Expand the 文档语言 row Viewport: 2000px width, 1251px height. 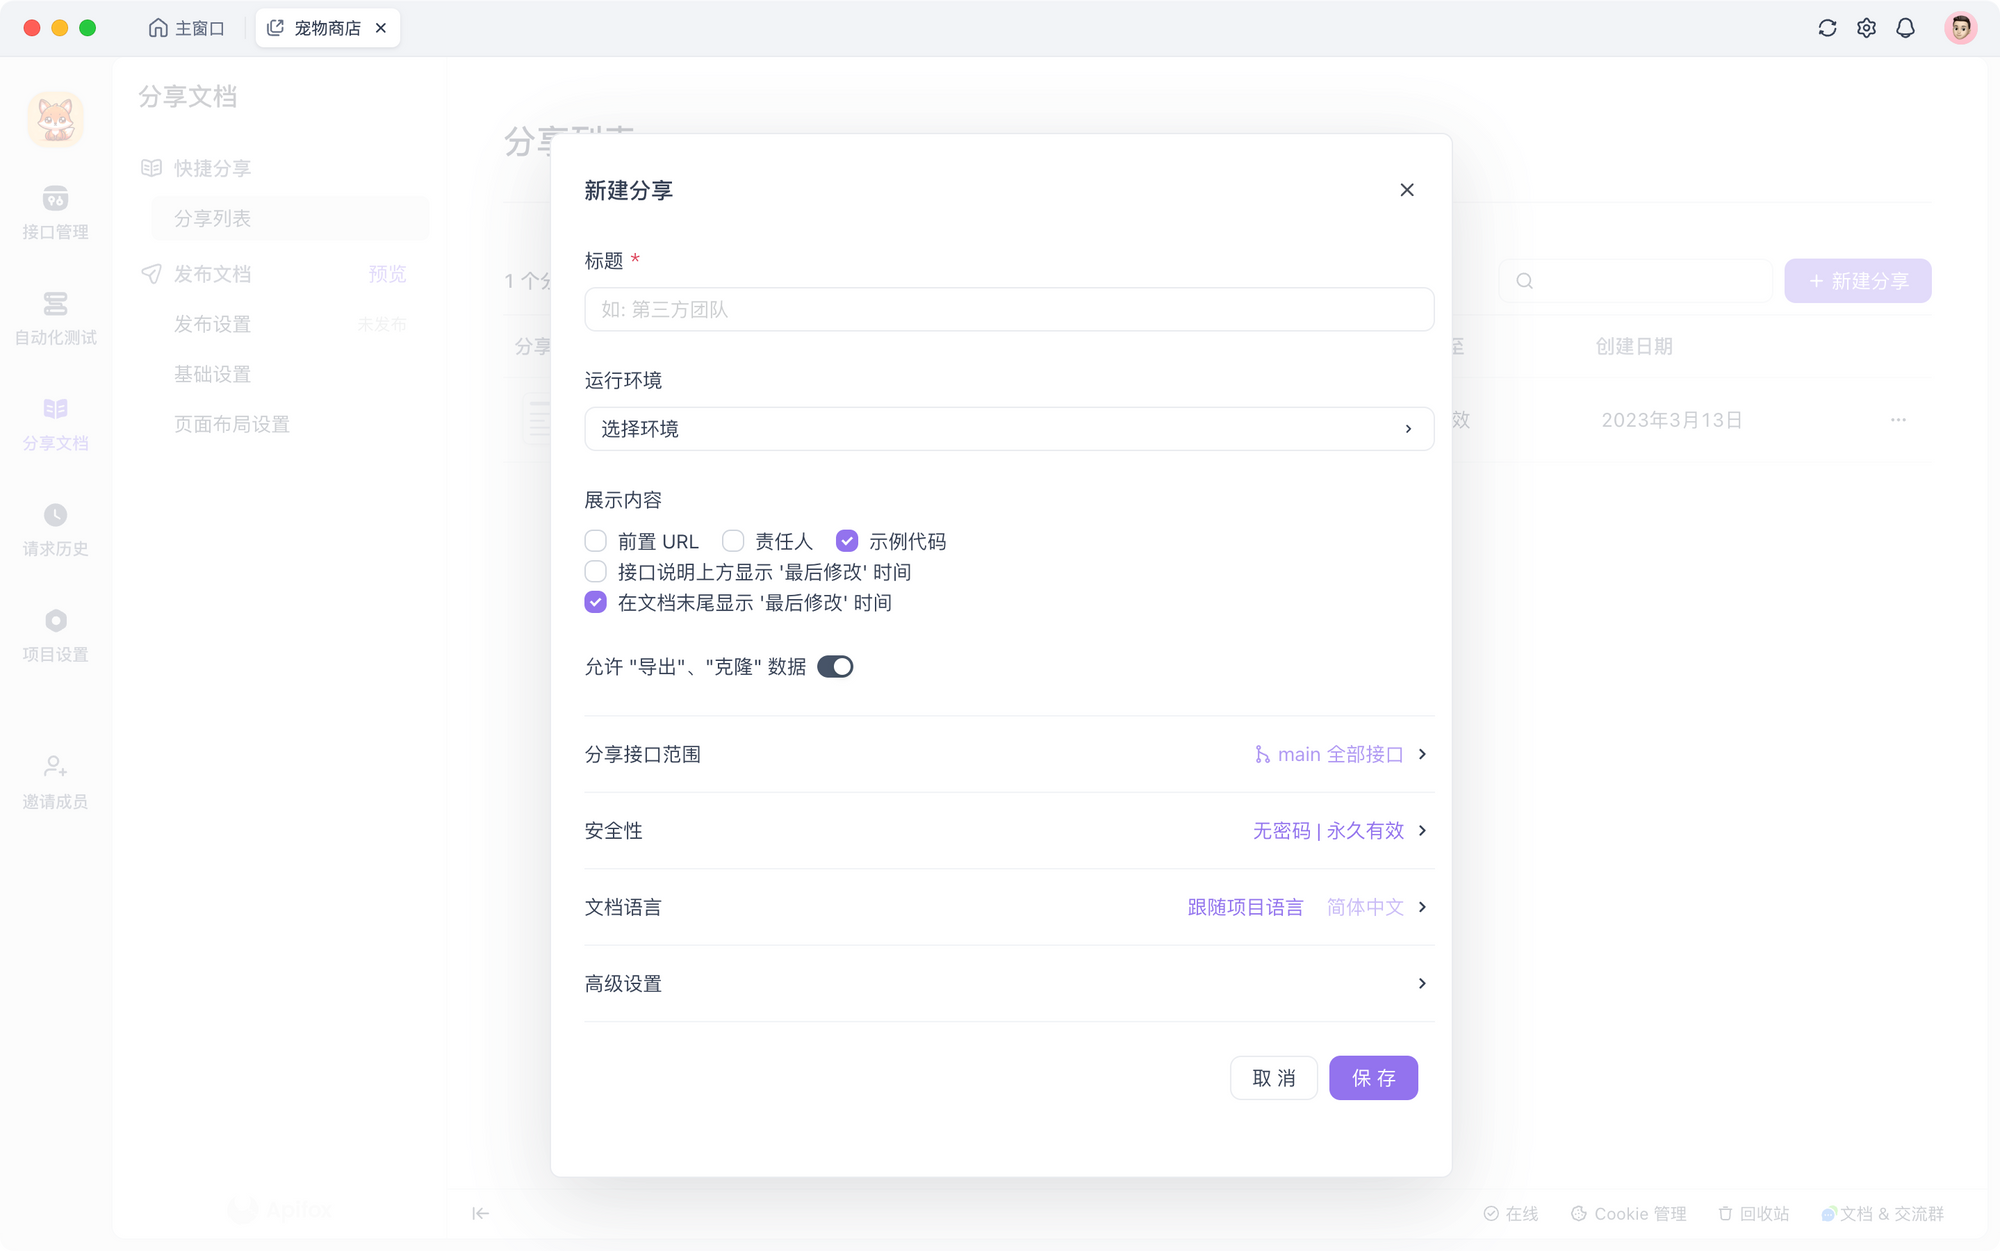point(1009,907)
